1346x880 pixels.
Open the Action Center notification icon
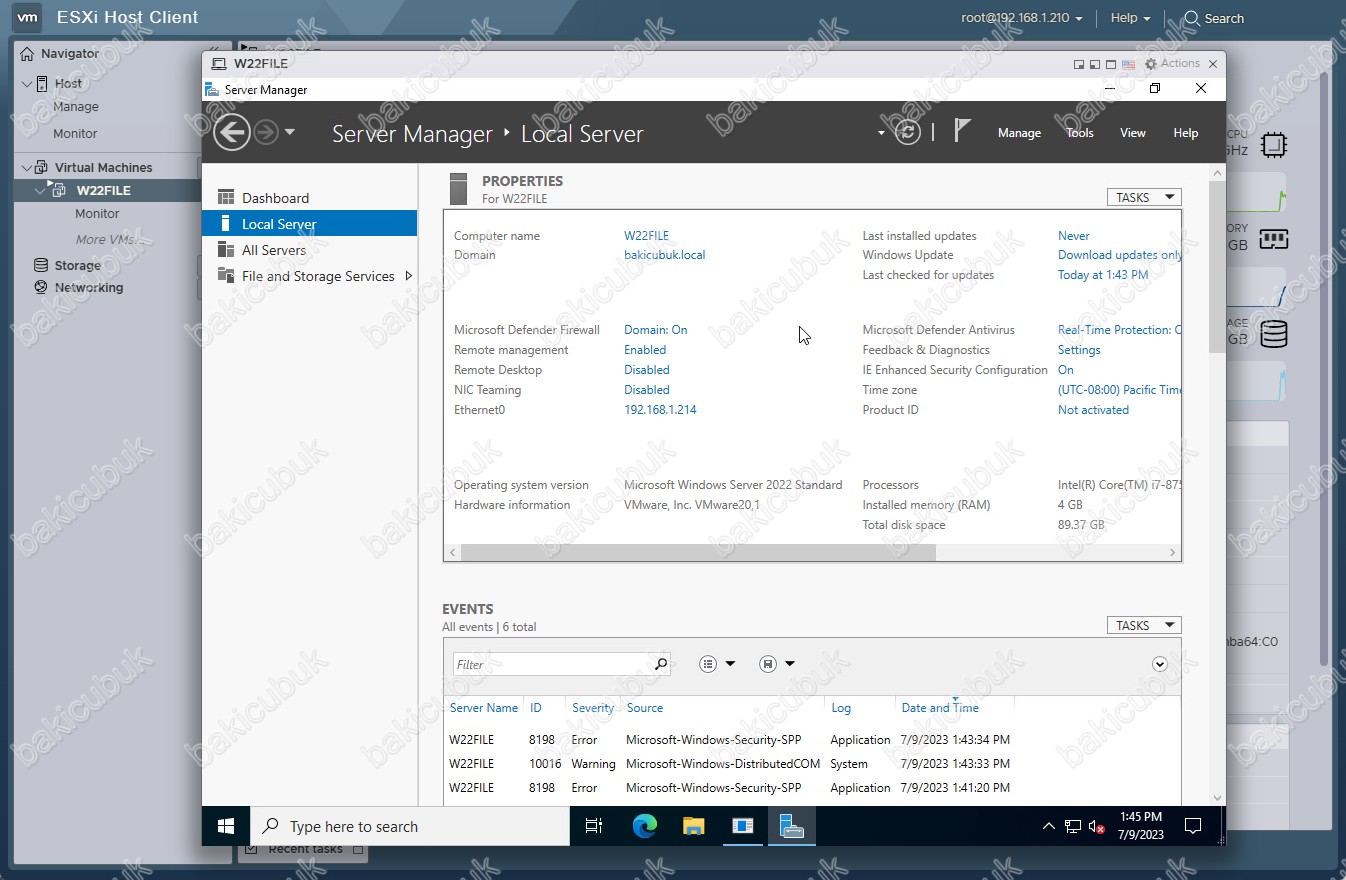point(1193,826)
